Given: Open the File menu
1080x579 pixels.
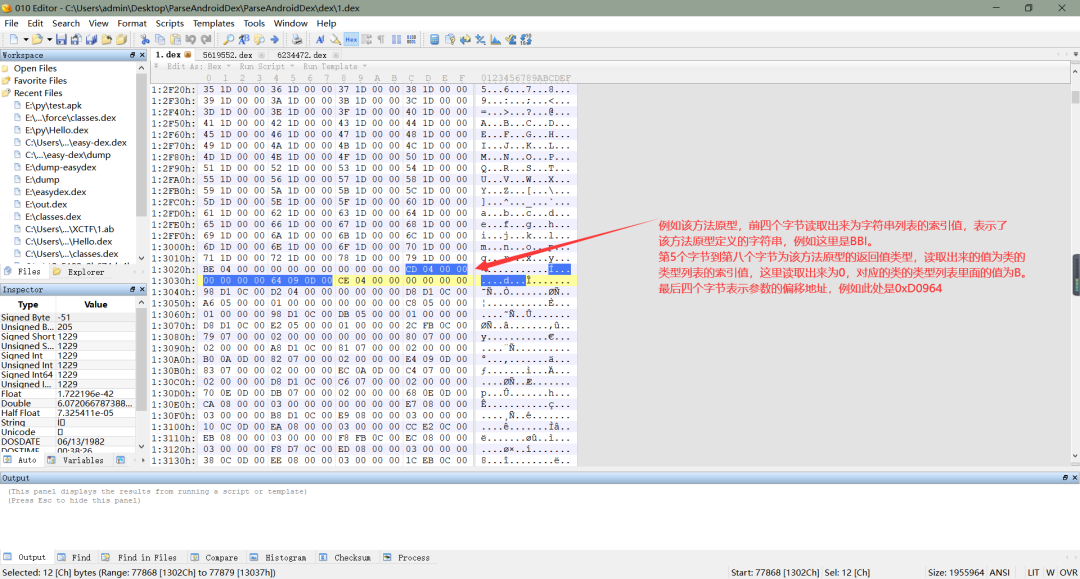Looking at the screenshot, I should coord(12,23).
